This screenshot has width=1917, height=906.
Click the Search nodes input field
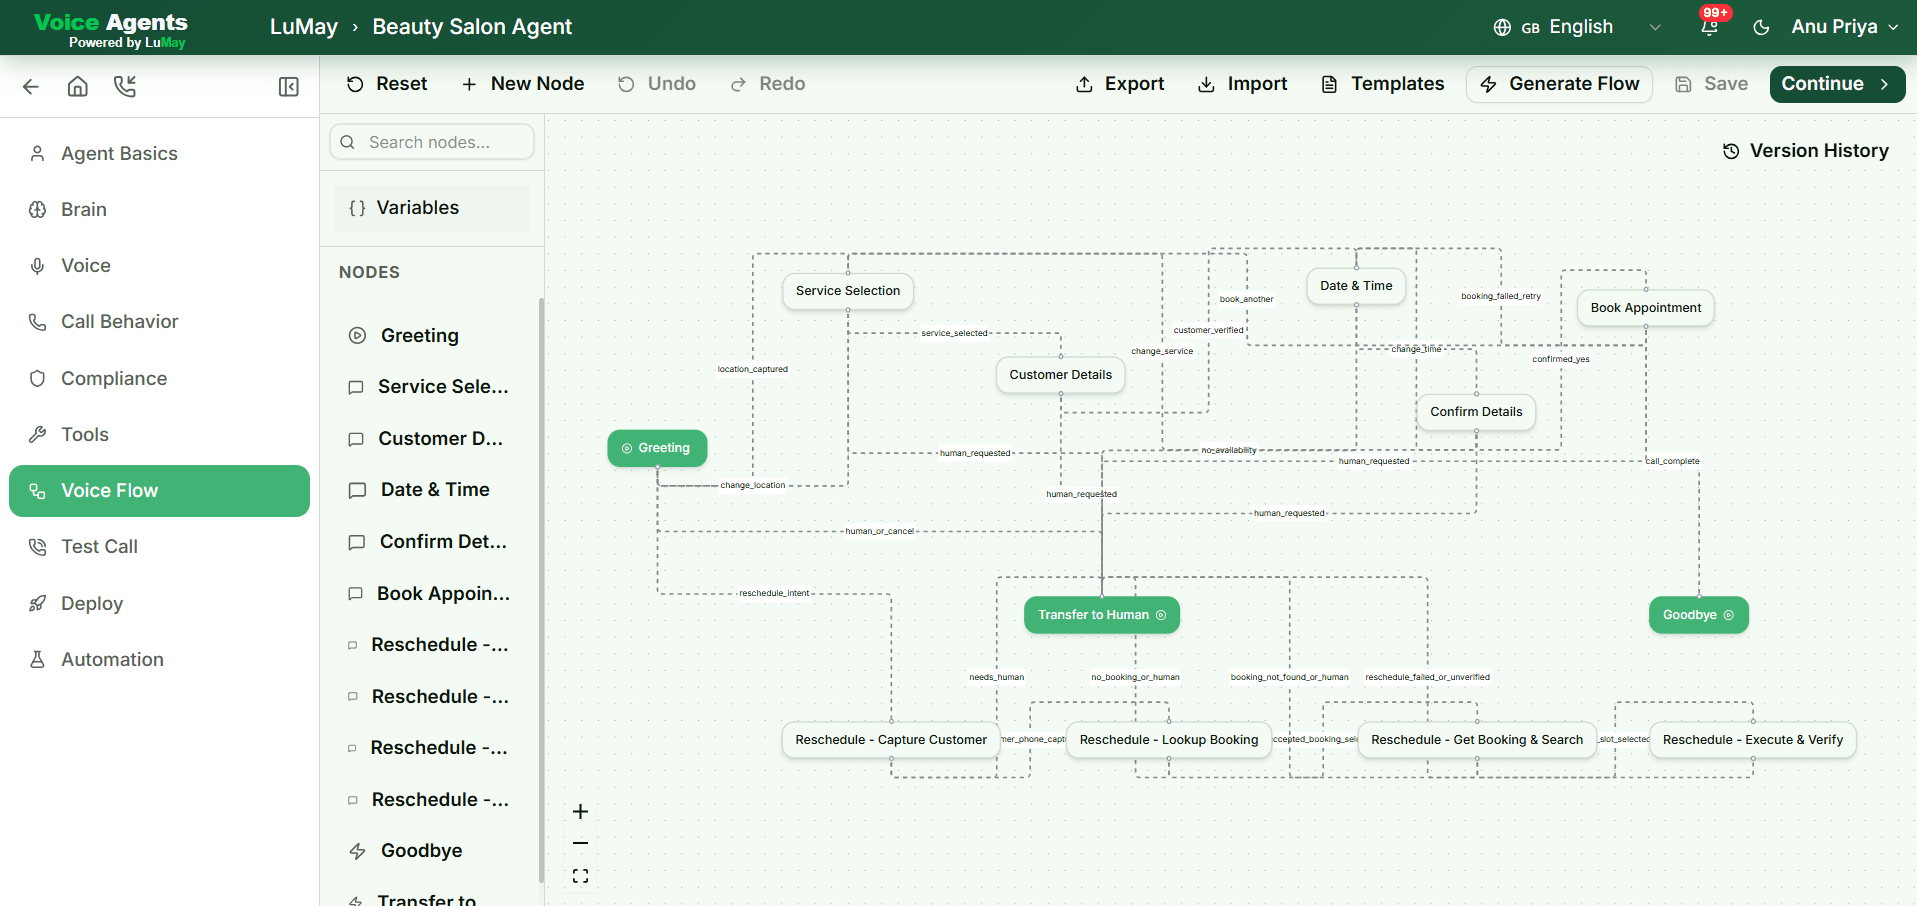pyautogui.click(x=432, y=142)
